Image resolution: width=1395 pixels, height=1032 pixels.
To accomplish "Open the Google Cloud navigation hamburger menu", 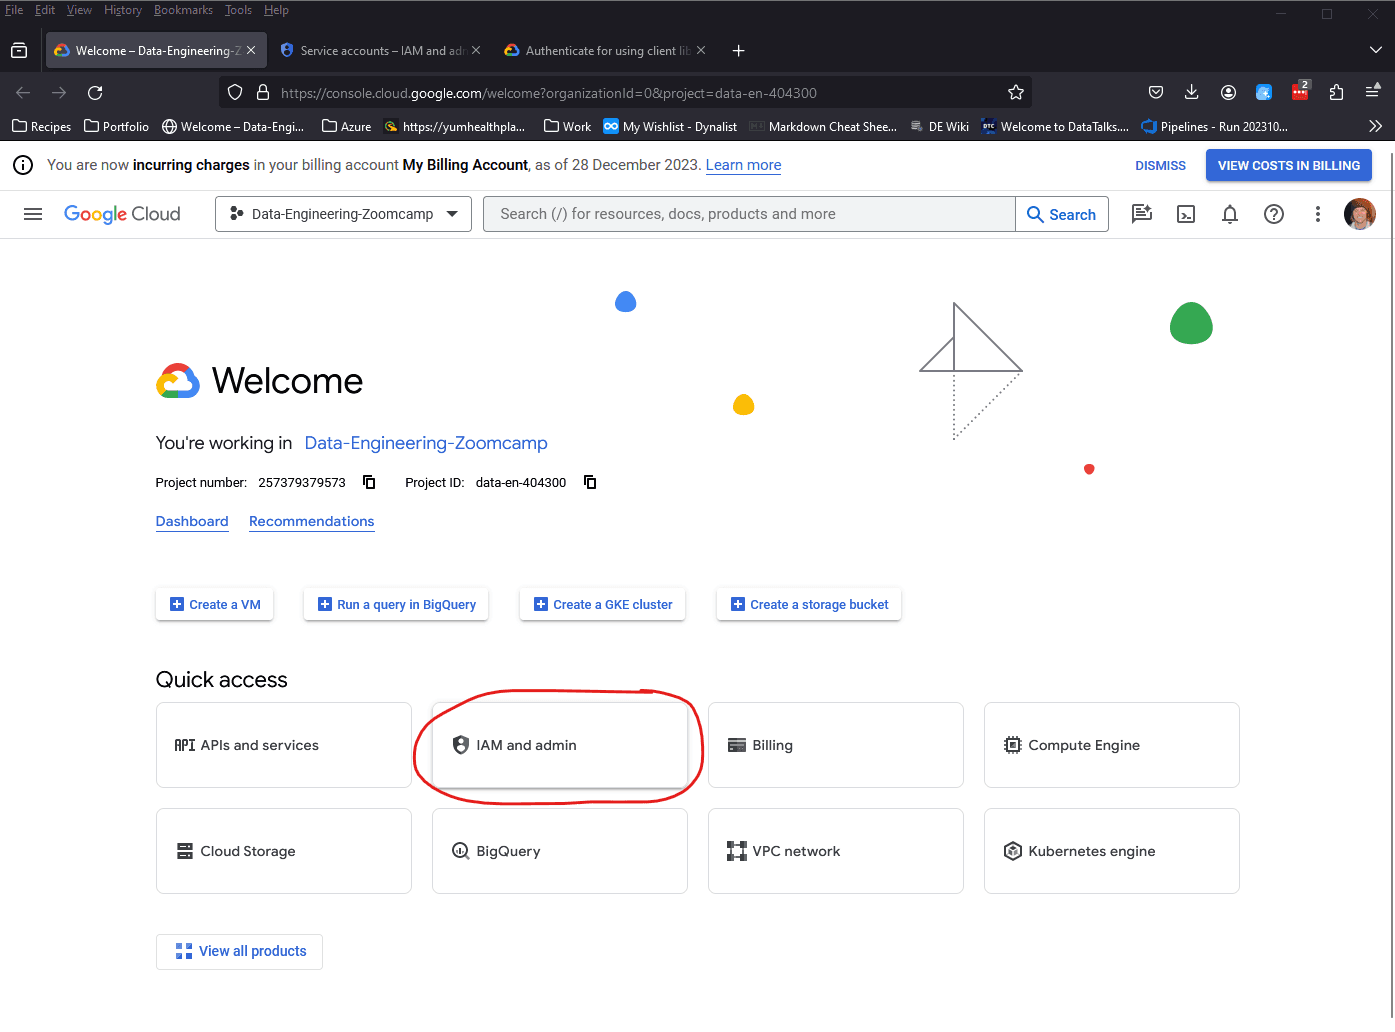I will click(x=33, y=214).
